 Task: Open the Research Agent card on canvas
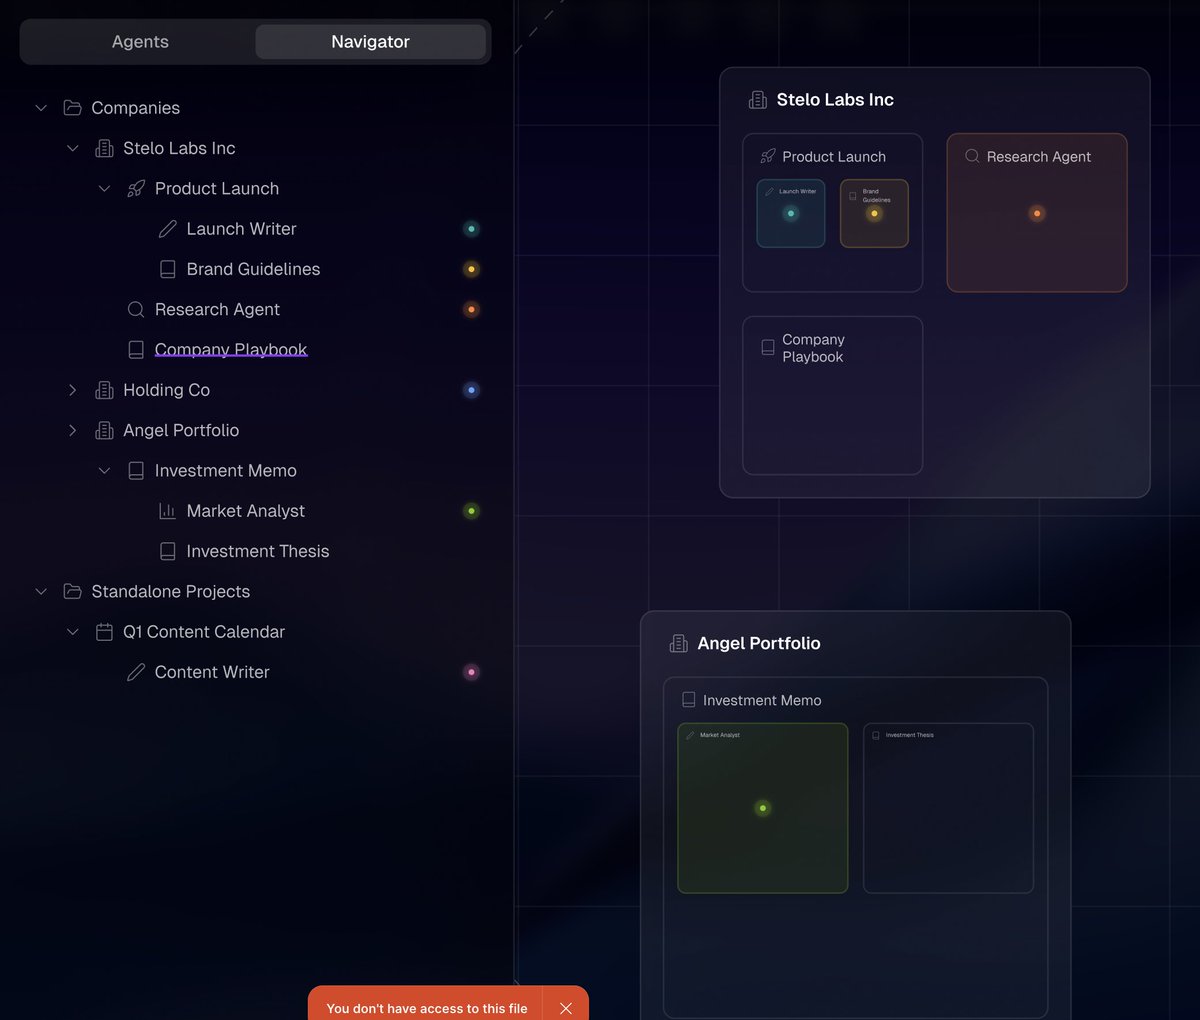(x=1037, y=213)
